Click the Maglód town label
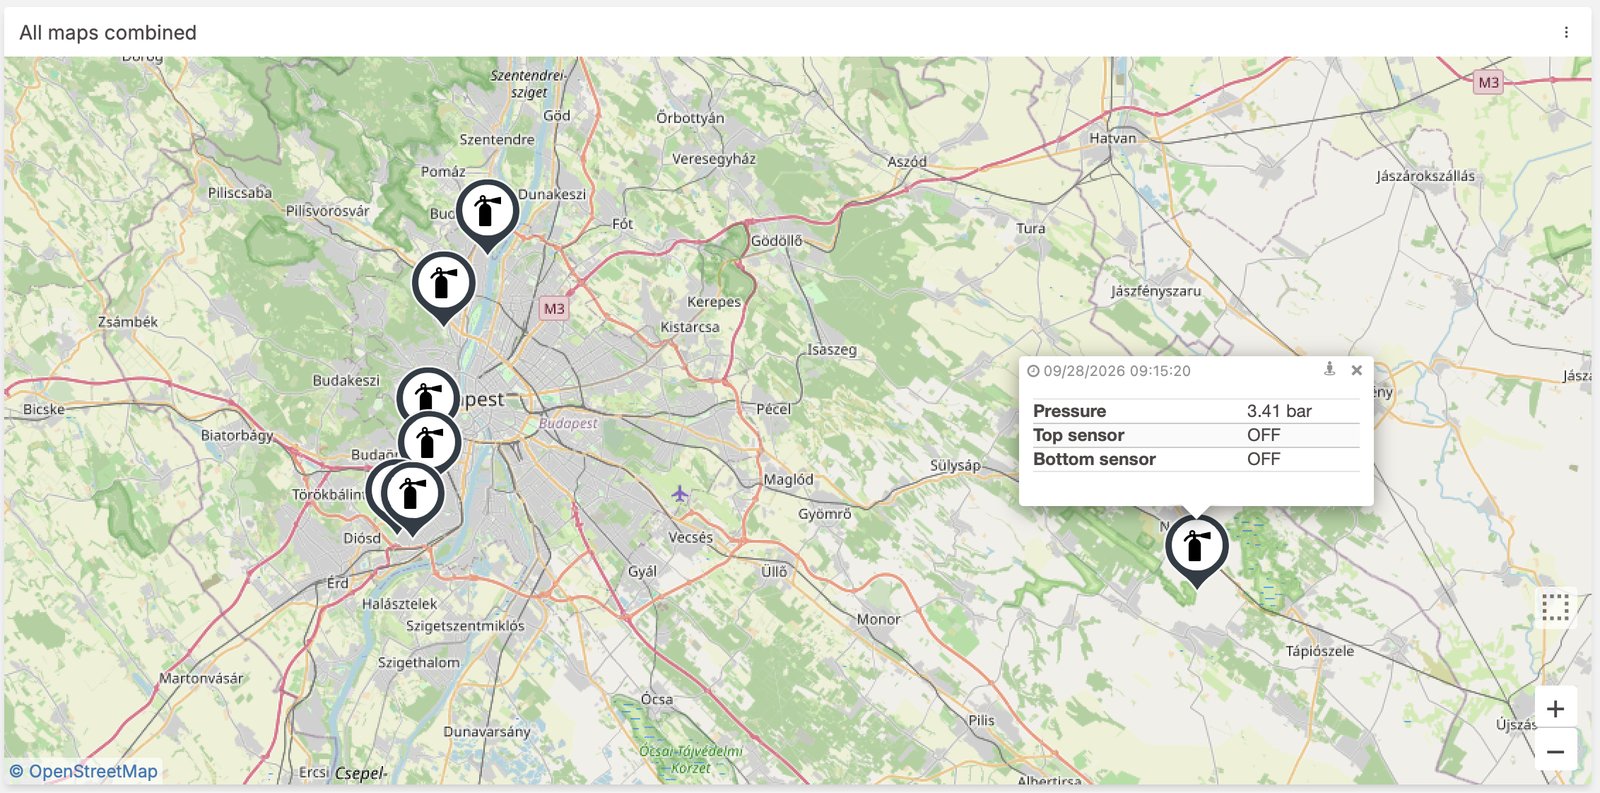Image resolution: width=1600 pixels, height=793 pixels. pyautogui.click(x=789, y=480)
